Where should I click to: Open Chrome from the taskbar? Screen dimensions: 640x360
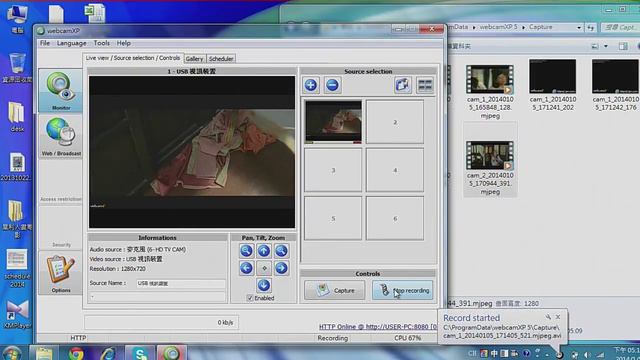pyautogui.click(x=76, y=353)
